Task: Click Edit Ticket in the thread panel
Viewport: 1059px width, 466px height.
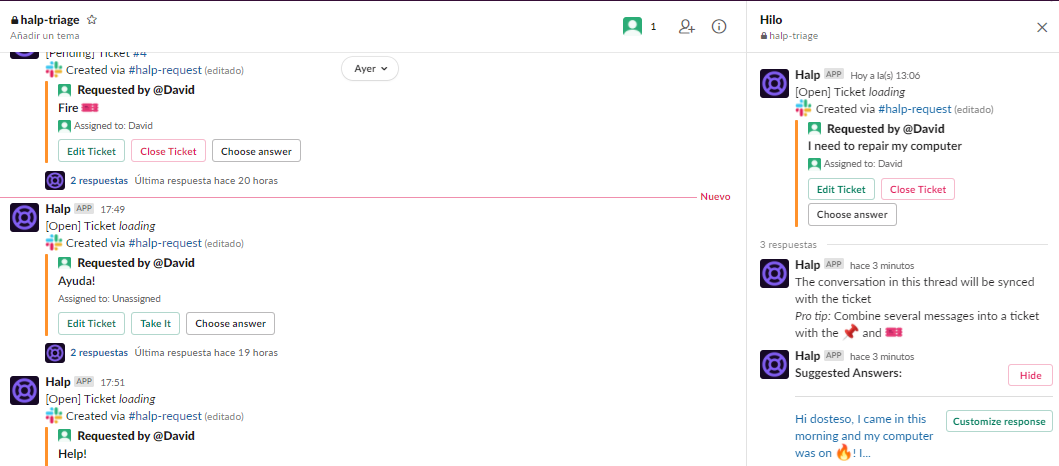Action: pos(841,189)
